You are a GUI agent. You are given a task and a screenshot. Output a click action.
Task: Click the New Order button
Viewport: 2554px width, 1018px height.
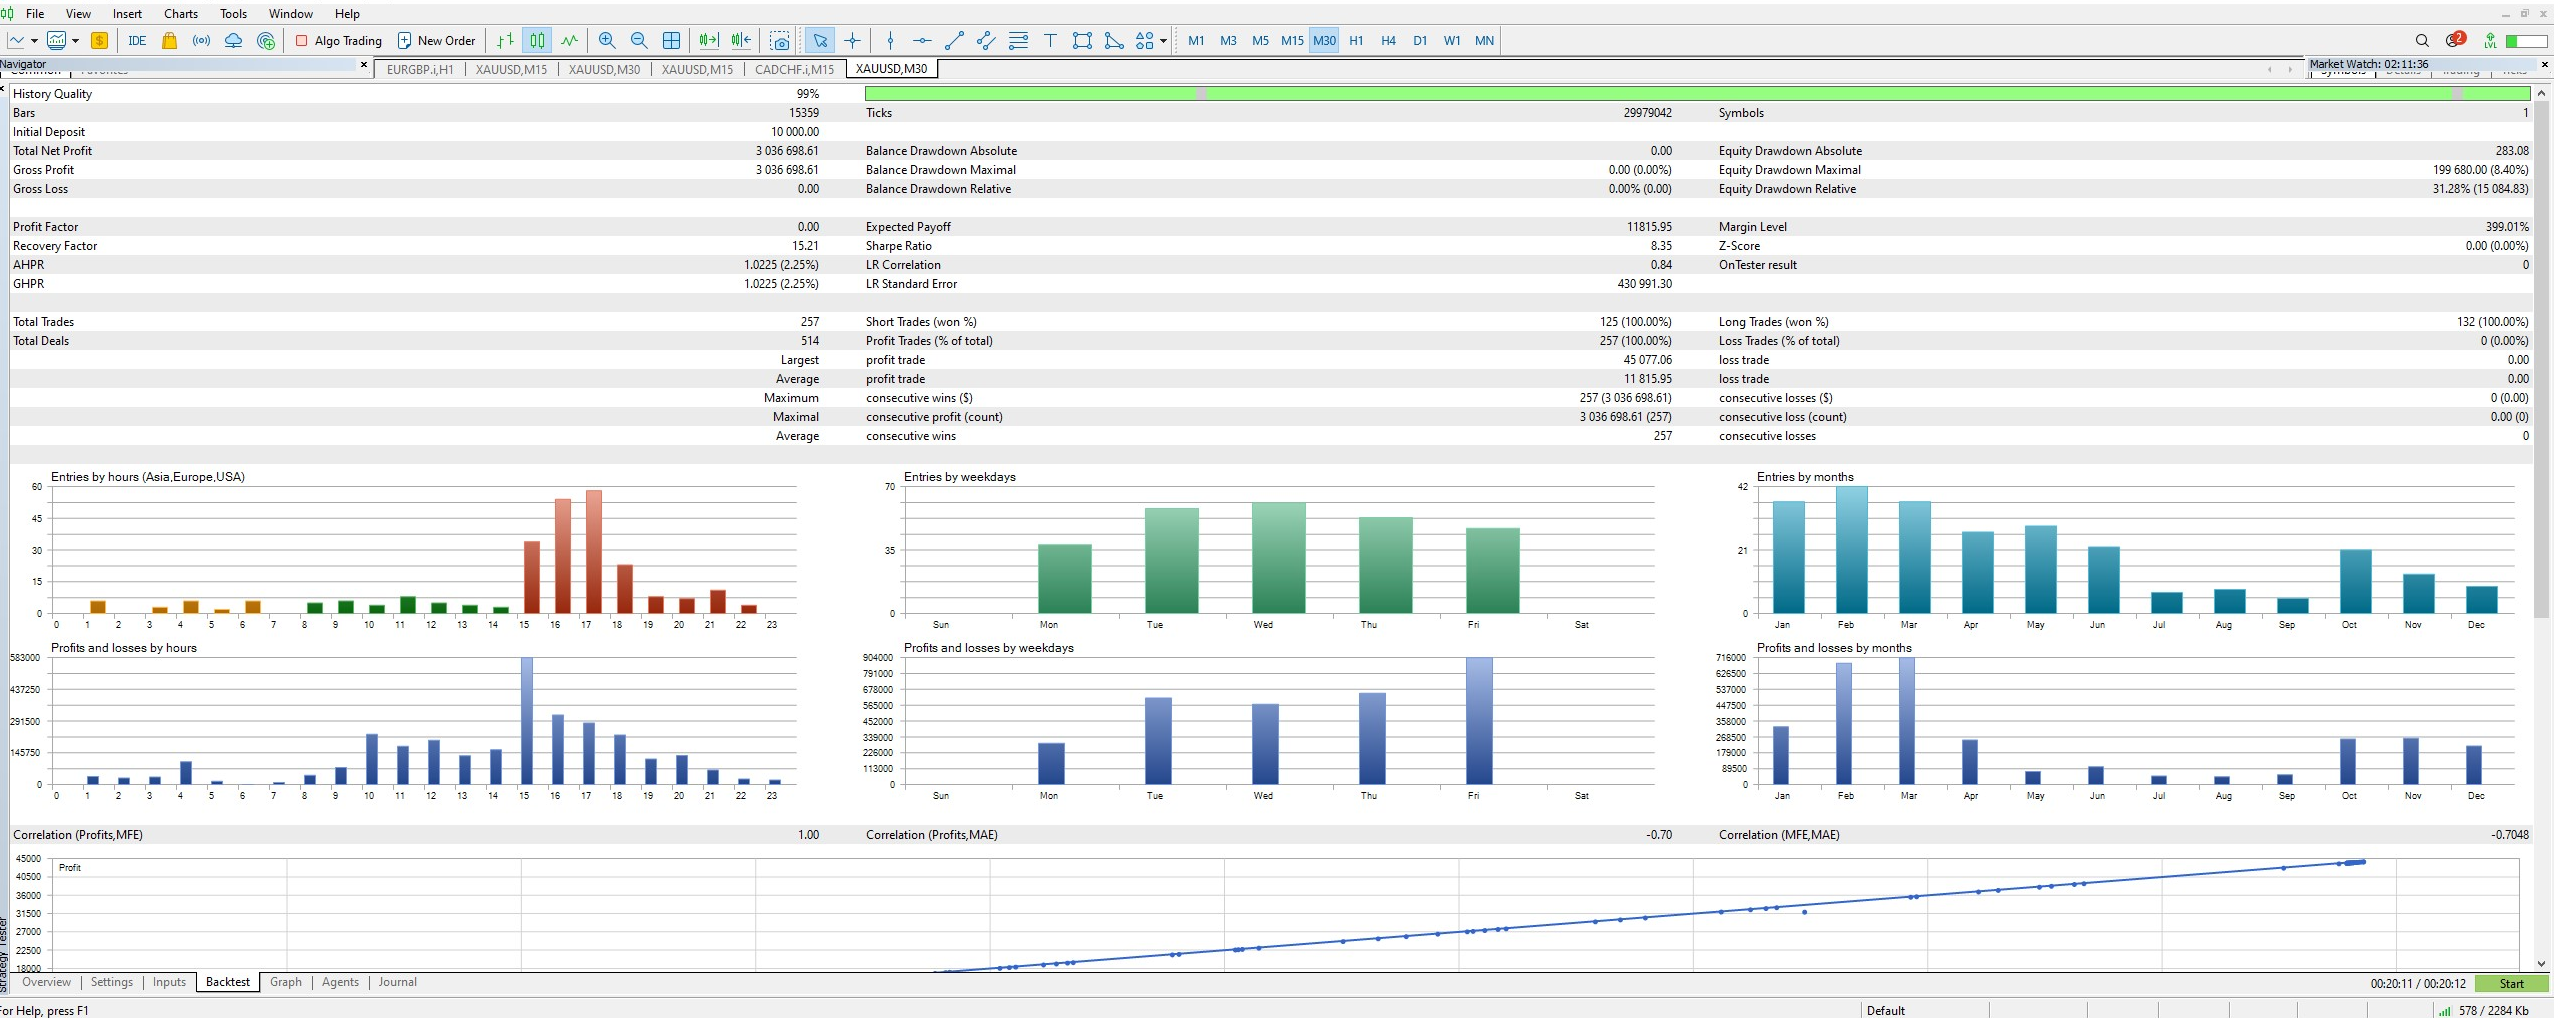pos(436,41)
